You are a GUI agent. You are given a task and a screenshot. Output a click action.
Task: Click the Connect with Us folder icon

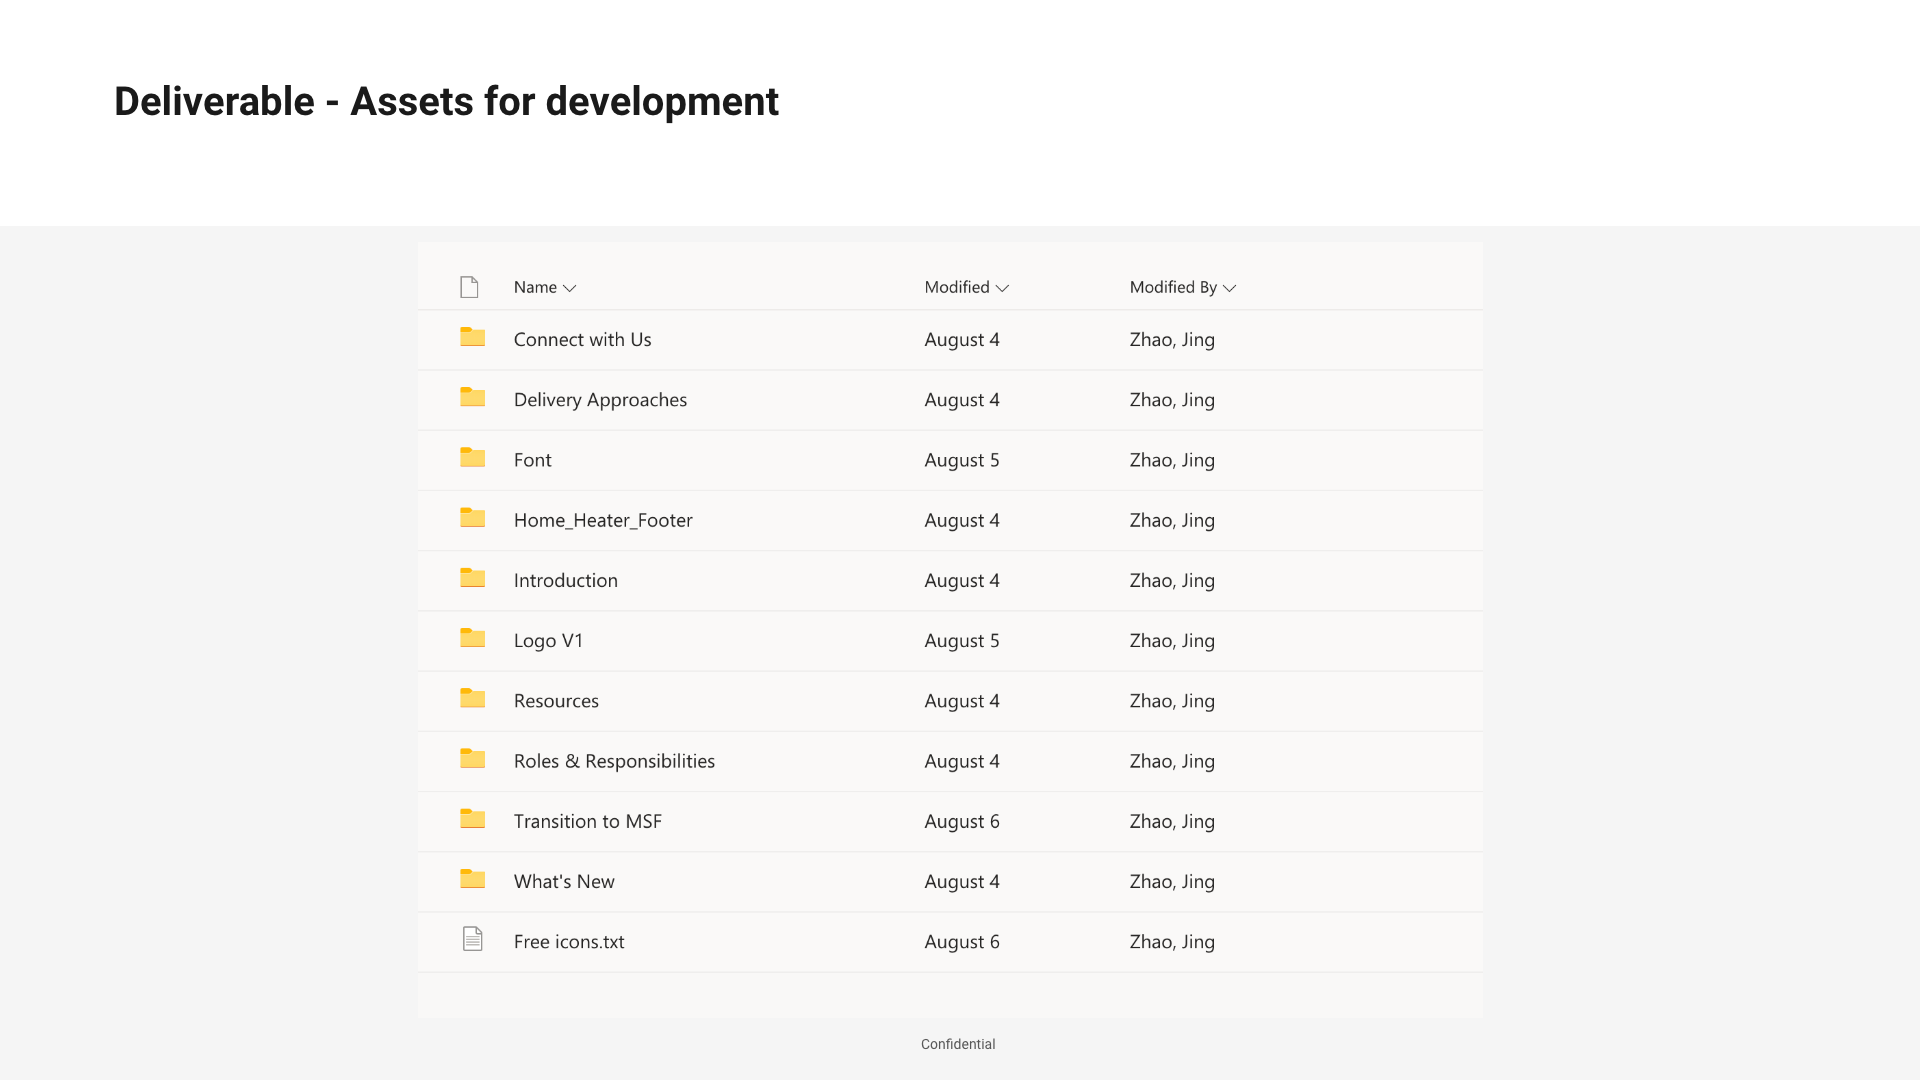[472, 338]
